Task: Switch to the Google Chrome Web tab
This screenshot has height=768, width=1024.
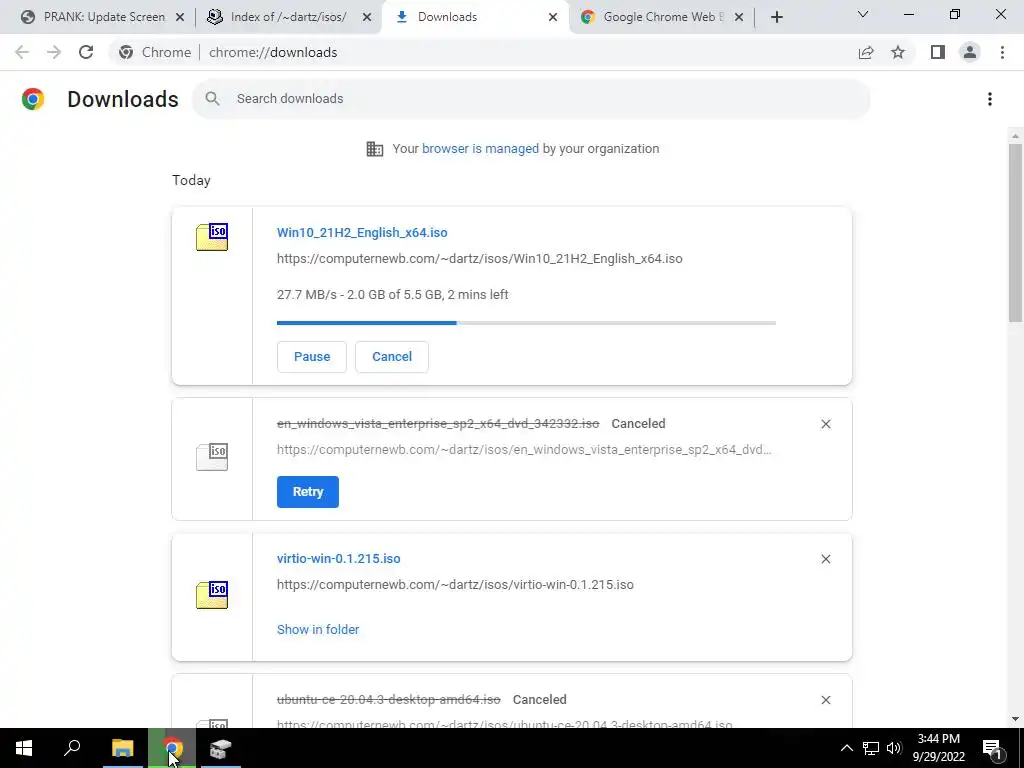Action: pyautogui.click(x=663, y=17)
